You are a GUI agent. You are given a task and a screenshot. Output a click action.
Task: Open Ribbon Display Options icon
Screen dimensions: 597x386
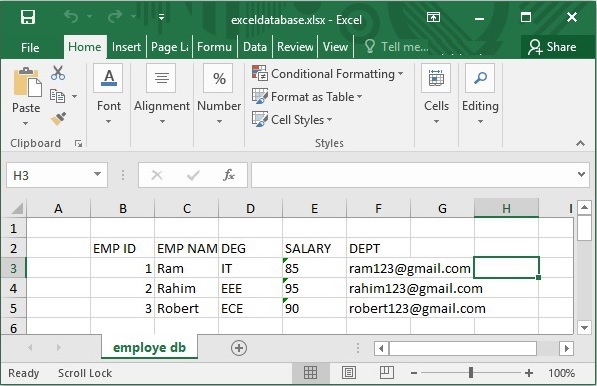coord(433,17)
